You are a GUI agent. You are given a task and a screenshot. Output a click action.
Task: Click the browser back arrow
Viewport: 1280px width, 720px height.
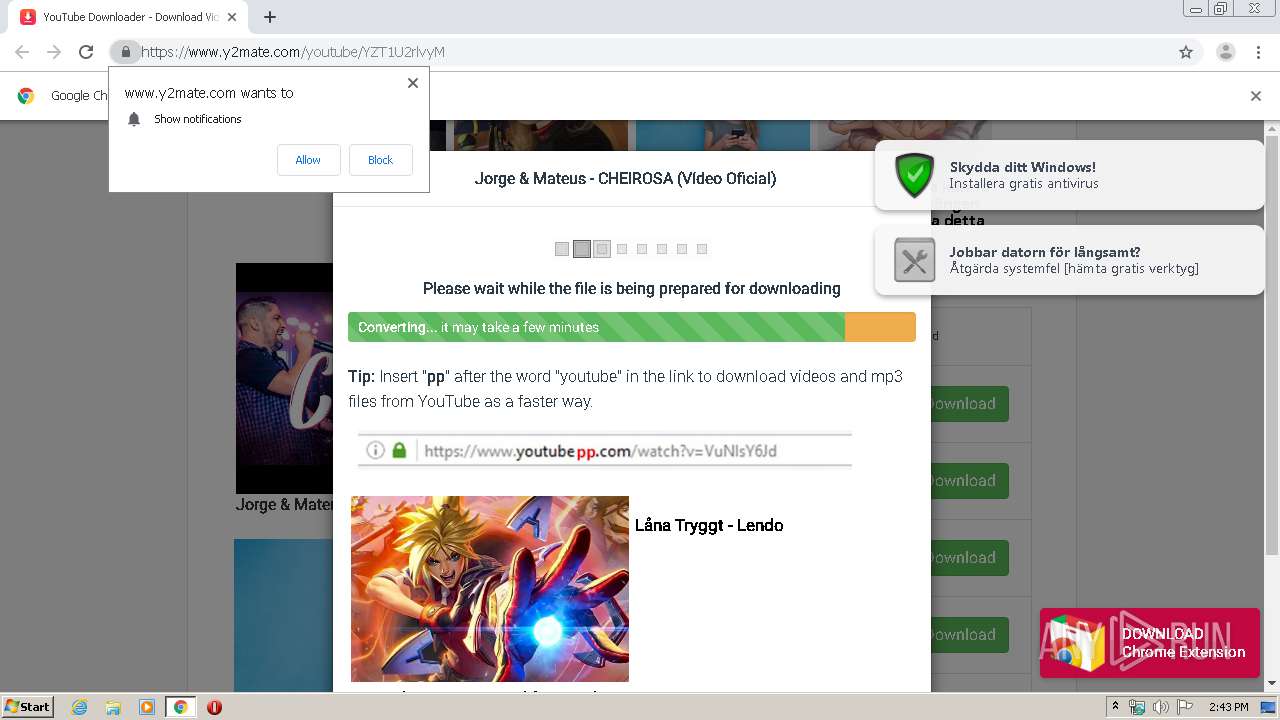click(x=22, y=52)
